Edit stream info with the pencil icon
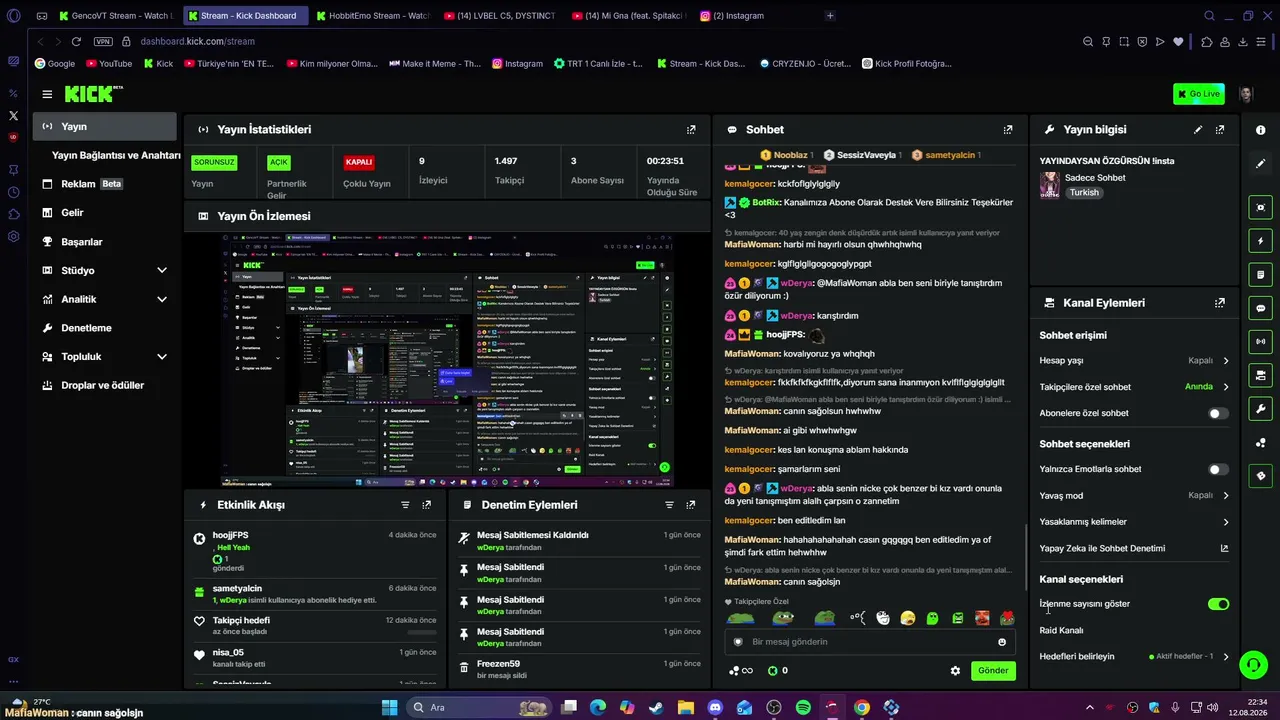Viewport: 1280px width, 720px height. [1198, 129]
